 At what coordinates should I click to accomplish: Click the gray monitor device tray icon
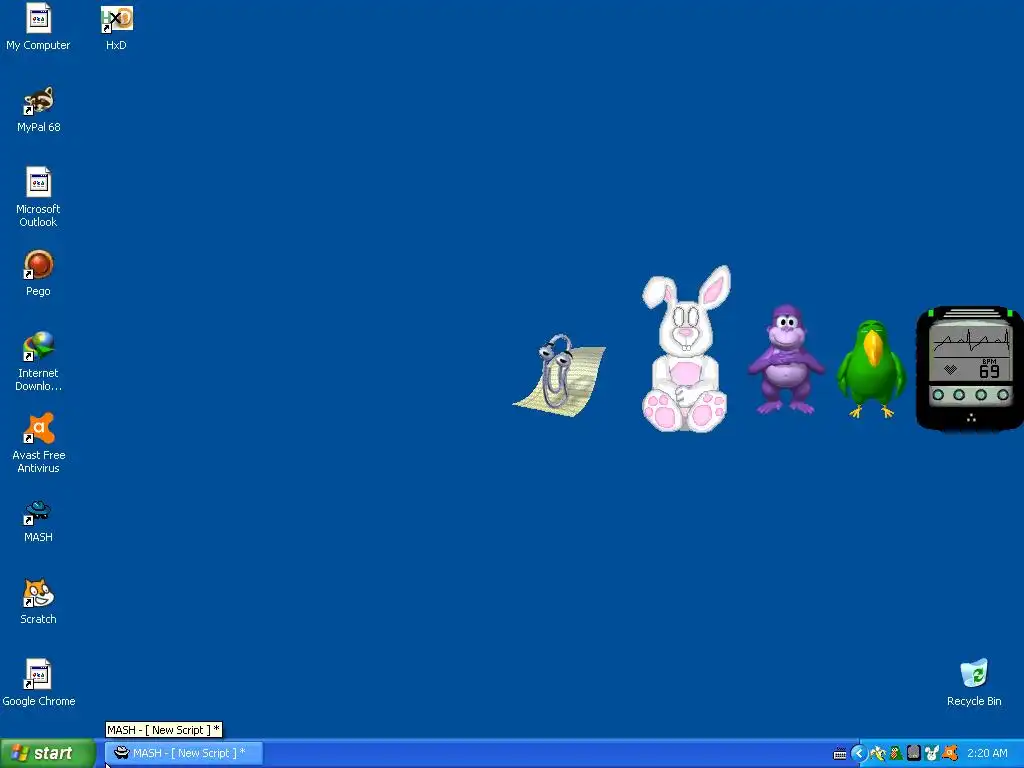point(914,753)
